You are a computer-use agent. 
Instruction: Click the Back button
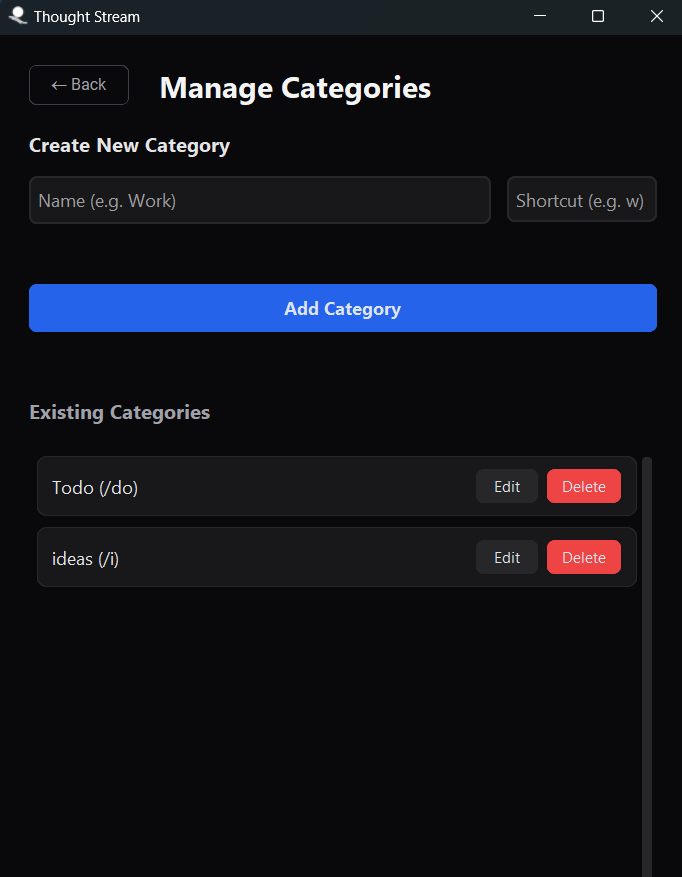78,85
